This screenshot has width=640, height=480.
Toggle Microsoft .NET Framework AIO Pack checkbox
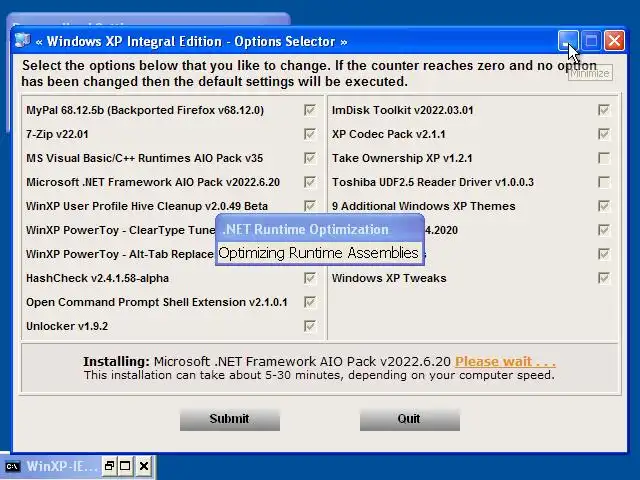[310, 182]
